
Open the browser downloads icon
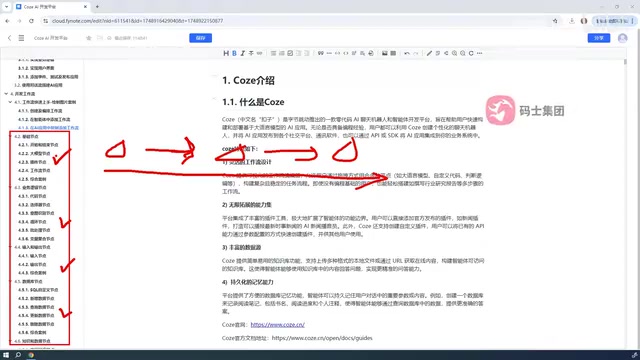pos(571,21)
